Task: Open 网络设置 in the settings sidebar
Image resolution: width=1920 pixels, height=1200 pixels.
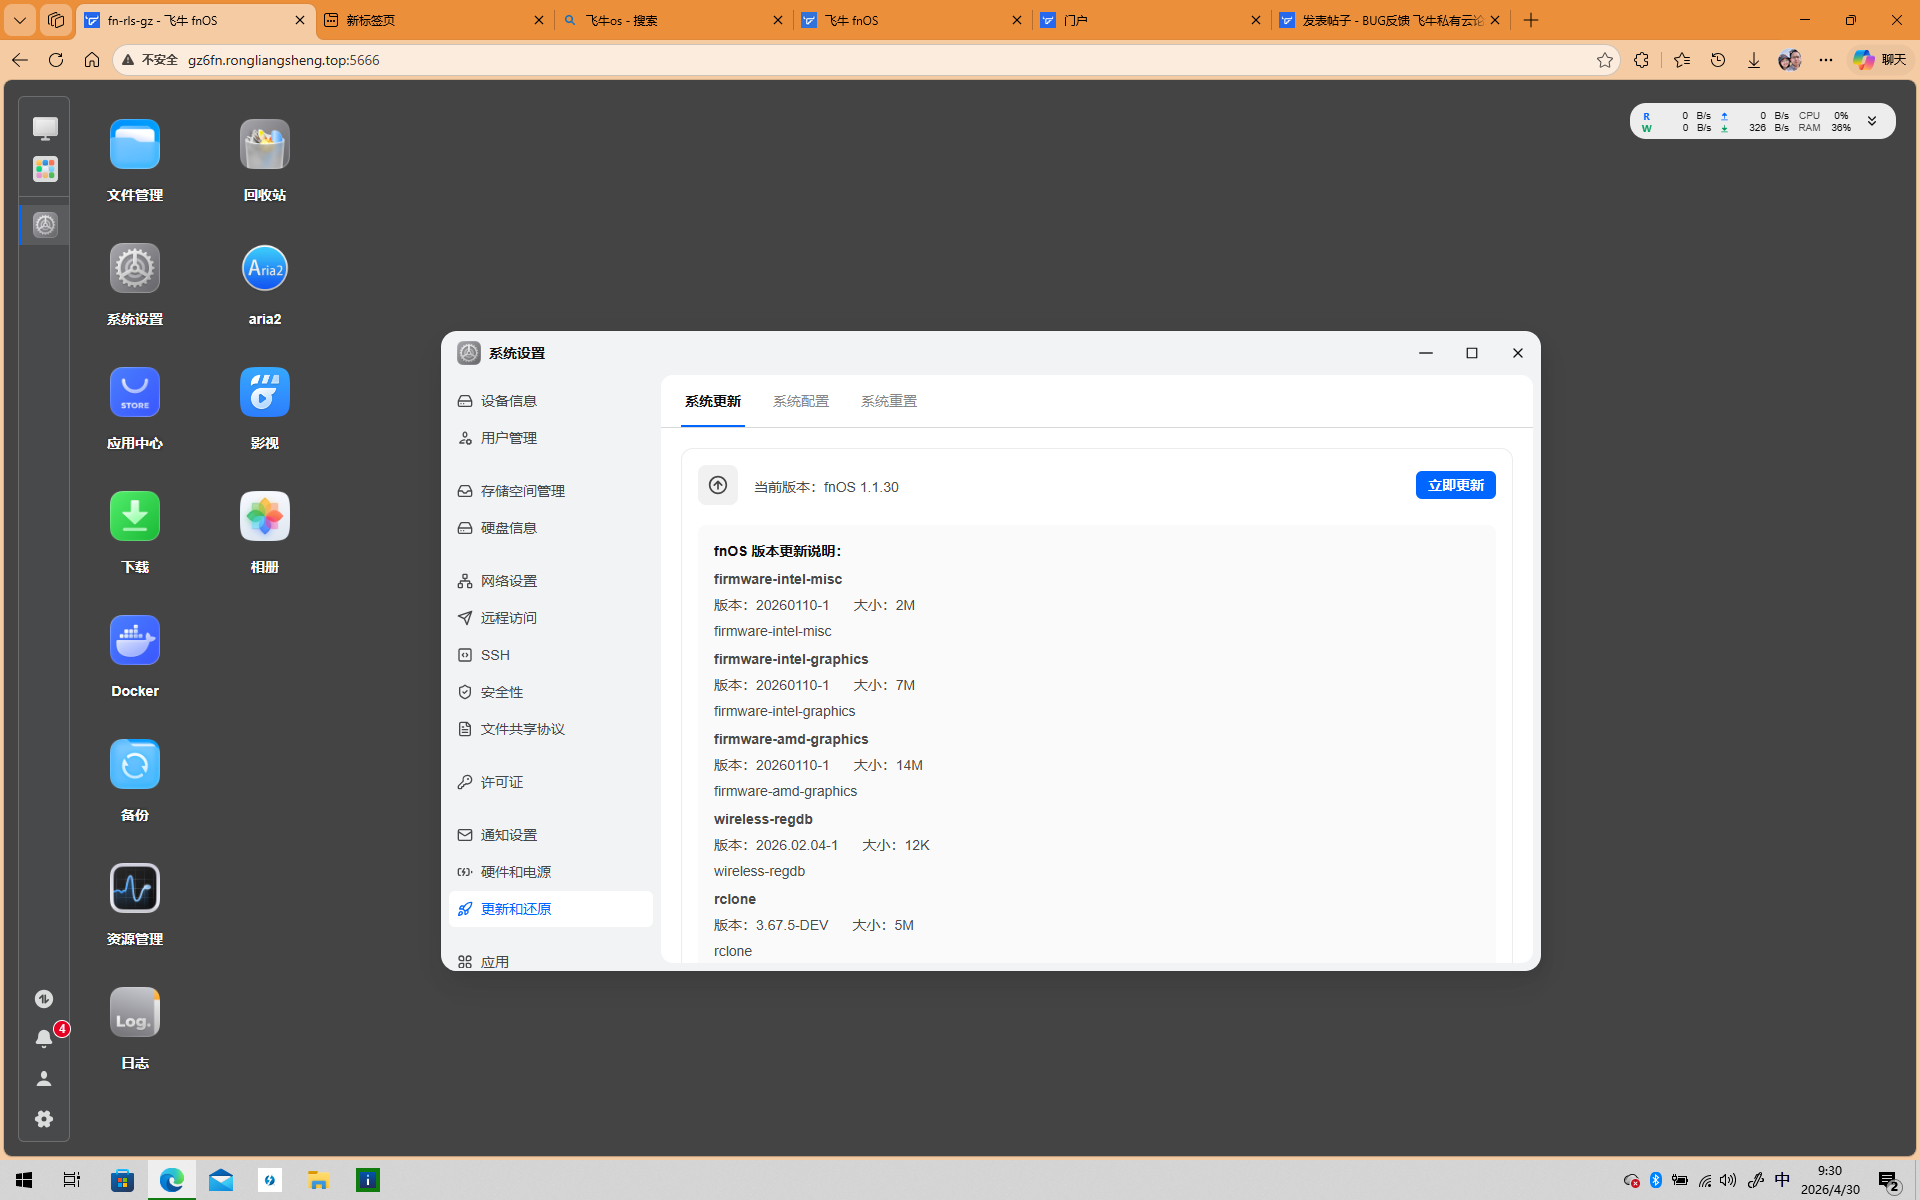Action: pyautogui.click(x=551, y=581)
